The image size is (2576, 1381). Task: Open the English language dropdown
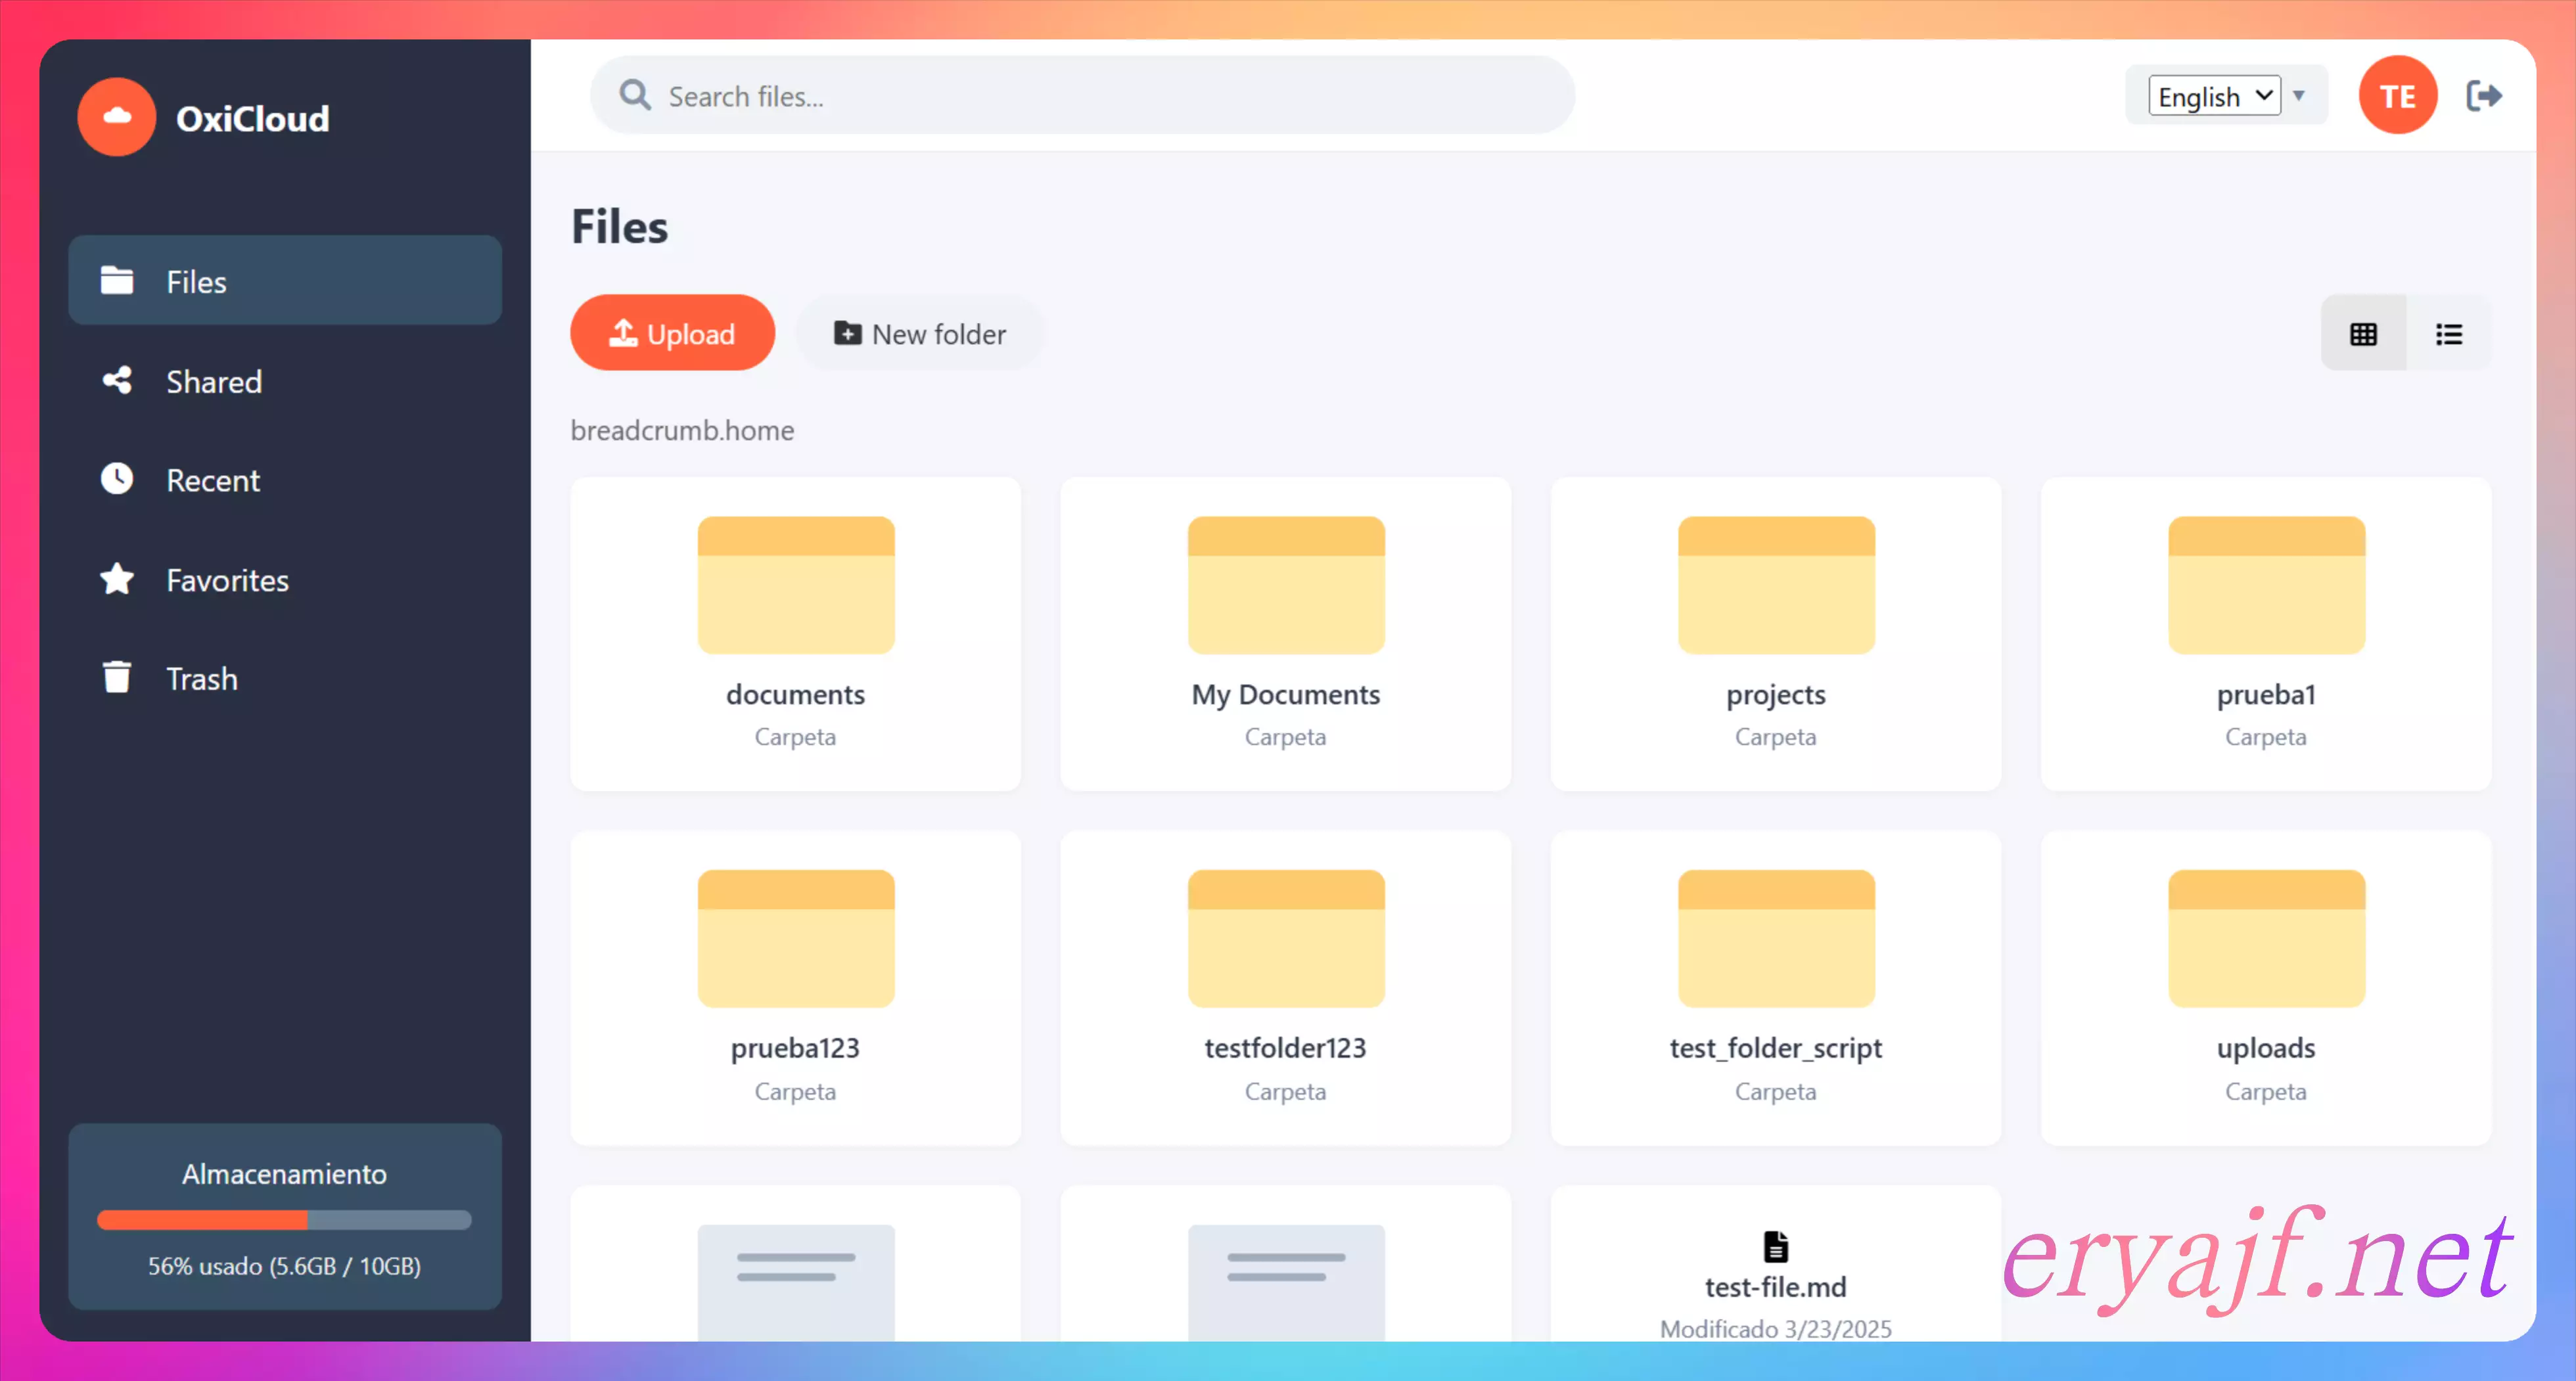[2215, 96]
